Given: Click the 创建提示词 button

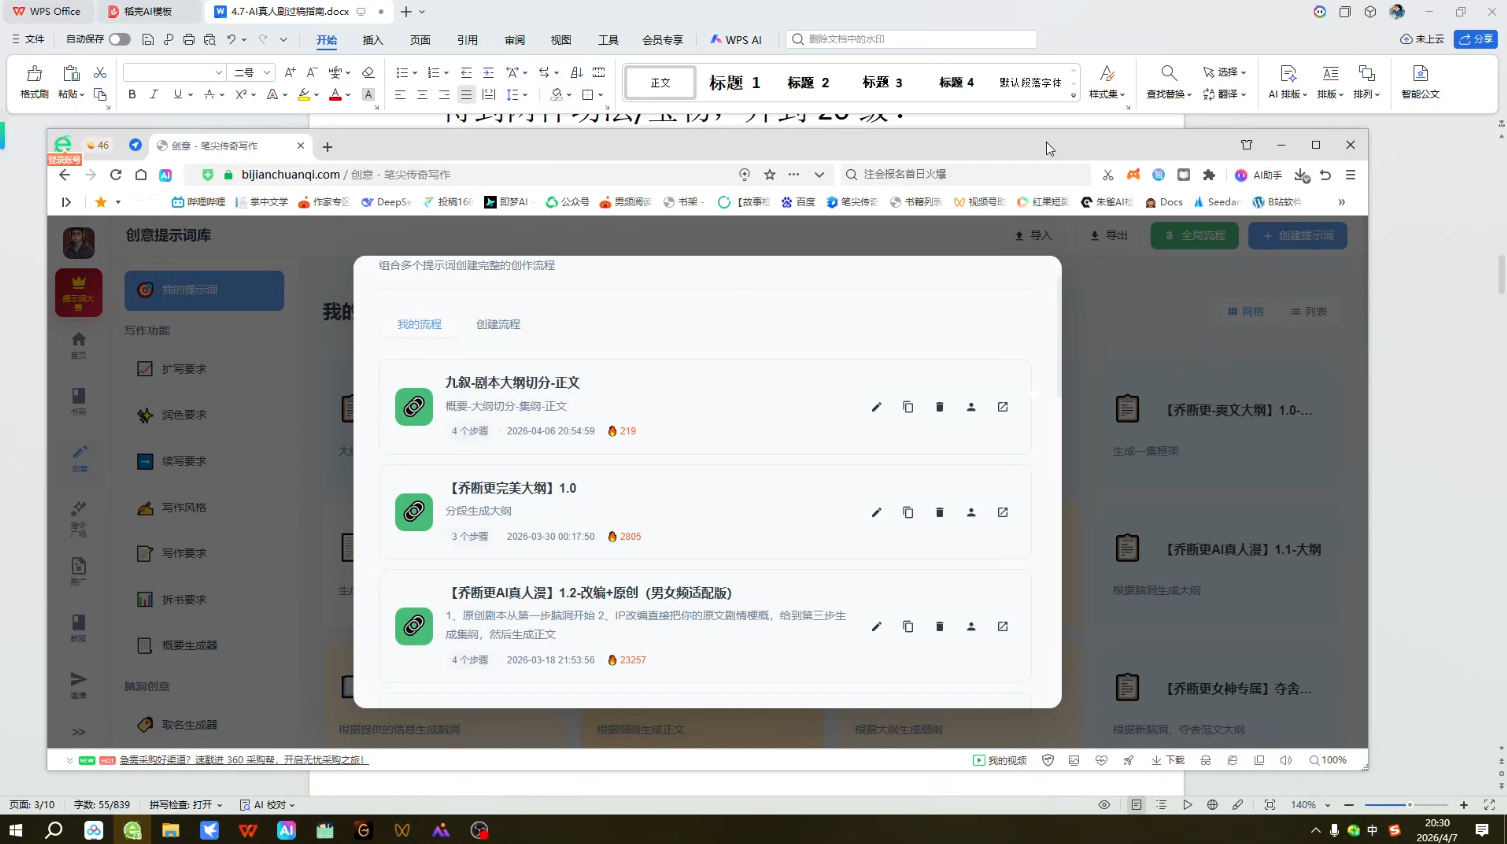Looking at the screenshot, I should click(x=1297, y=236).
